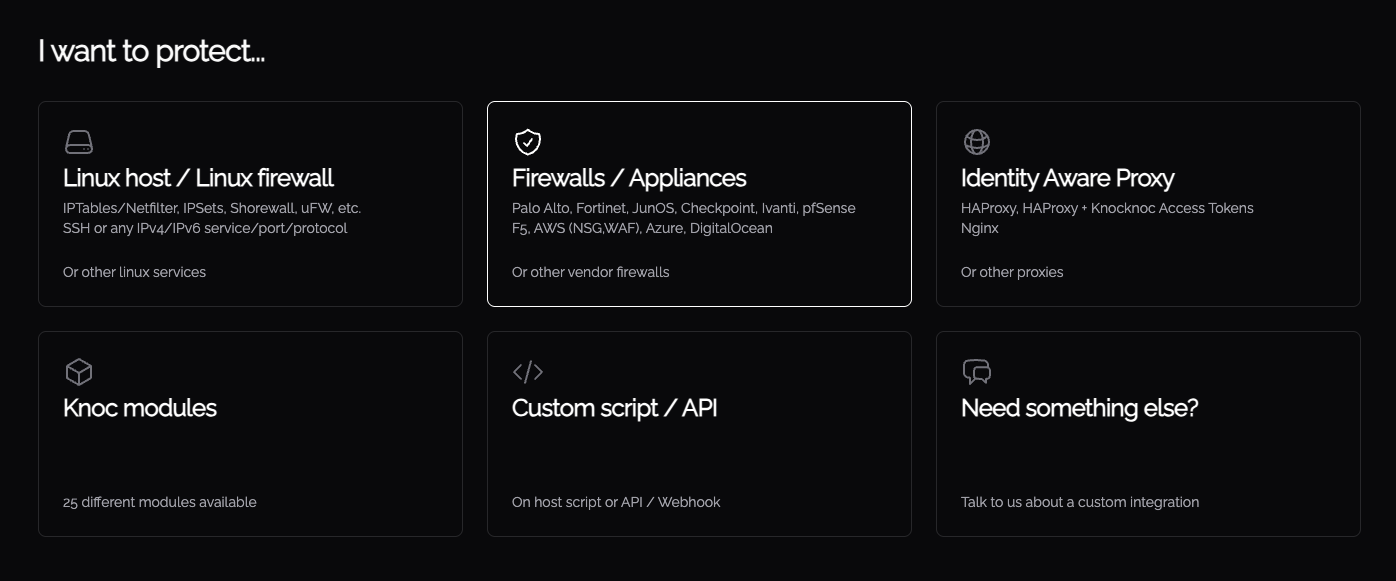The width and height of the screenshot is (1396, 581).
Task: Click the Need something else? heading
Action: point(1079,408)
